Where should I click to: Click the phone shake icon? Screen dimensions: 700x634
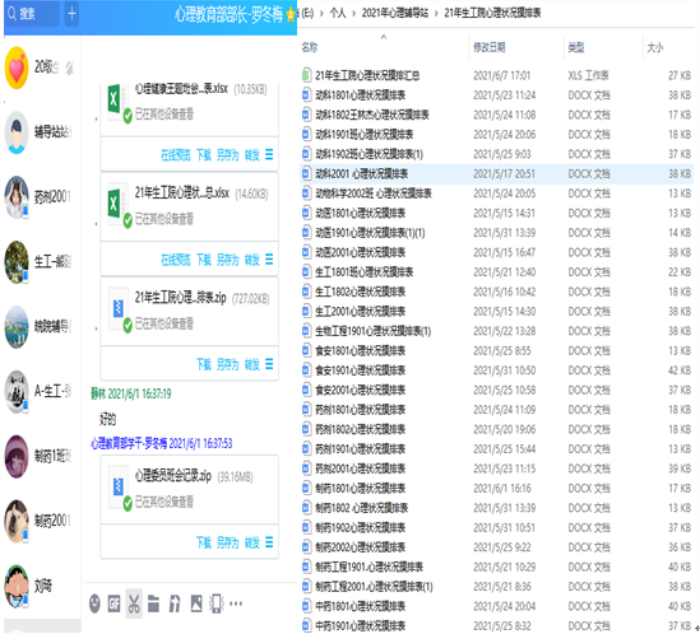pyautogui.click(x=215, y=603)
